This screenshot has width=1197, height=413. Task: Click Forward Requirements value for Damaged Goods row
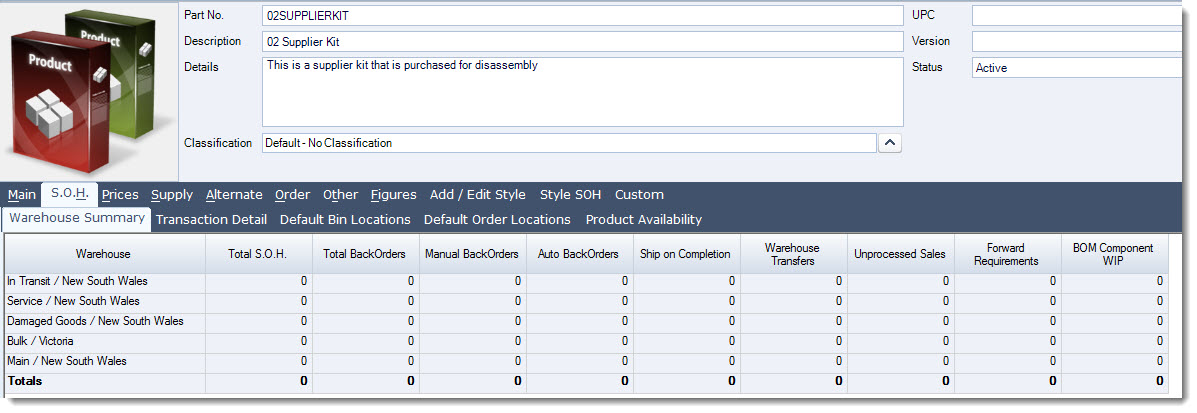[x=1007, y=321]
